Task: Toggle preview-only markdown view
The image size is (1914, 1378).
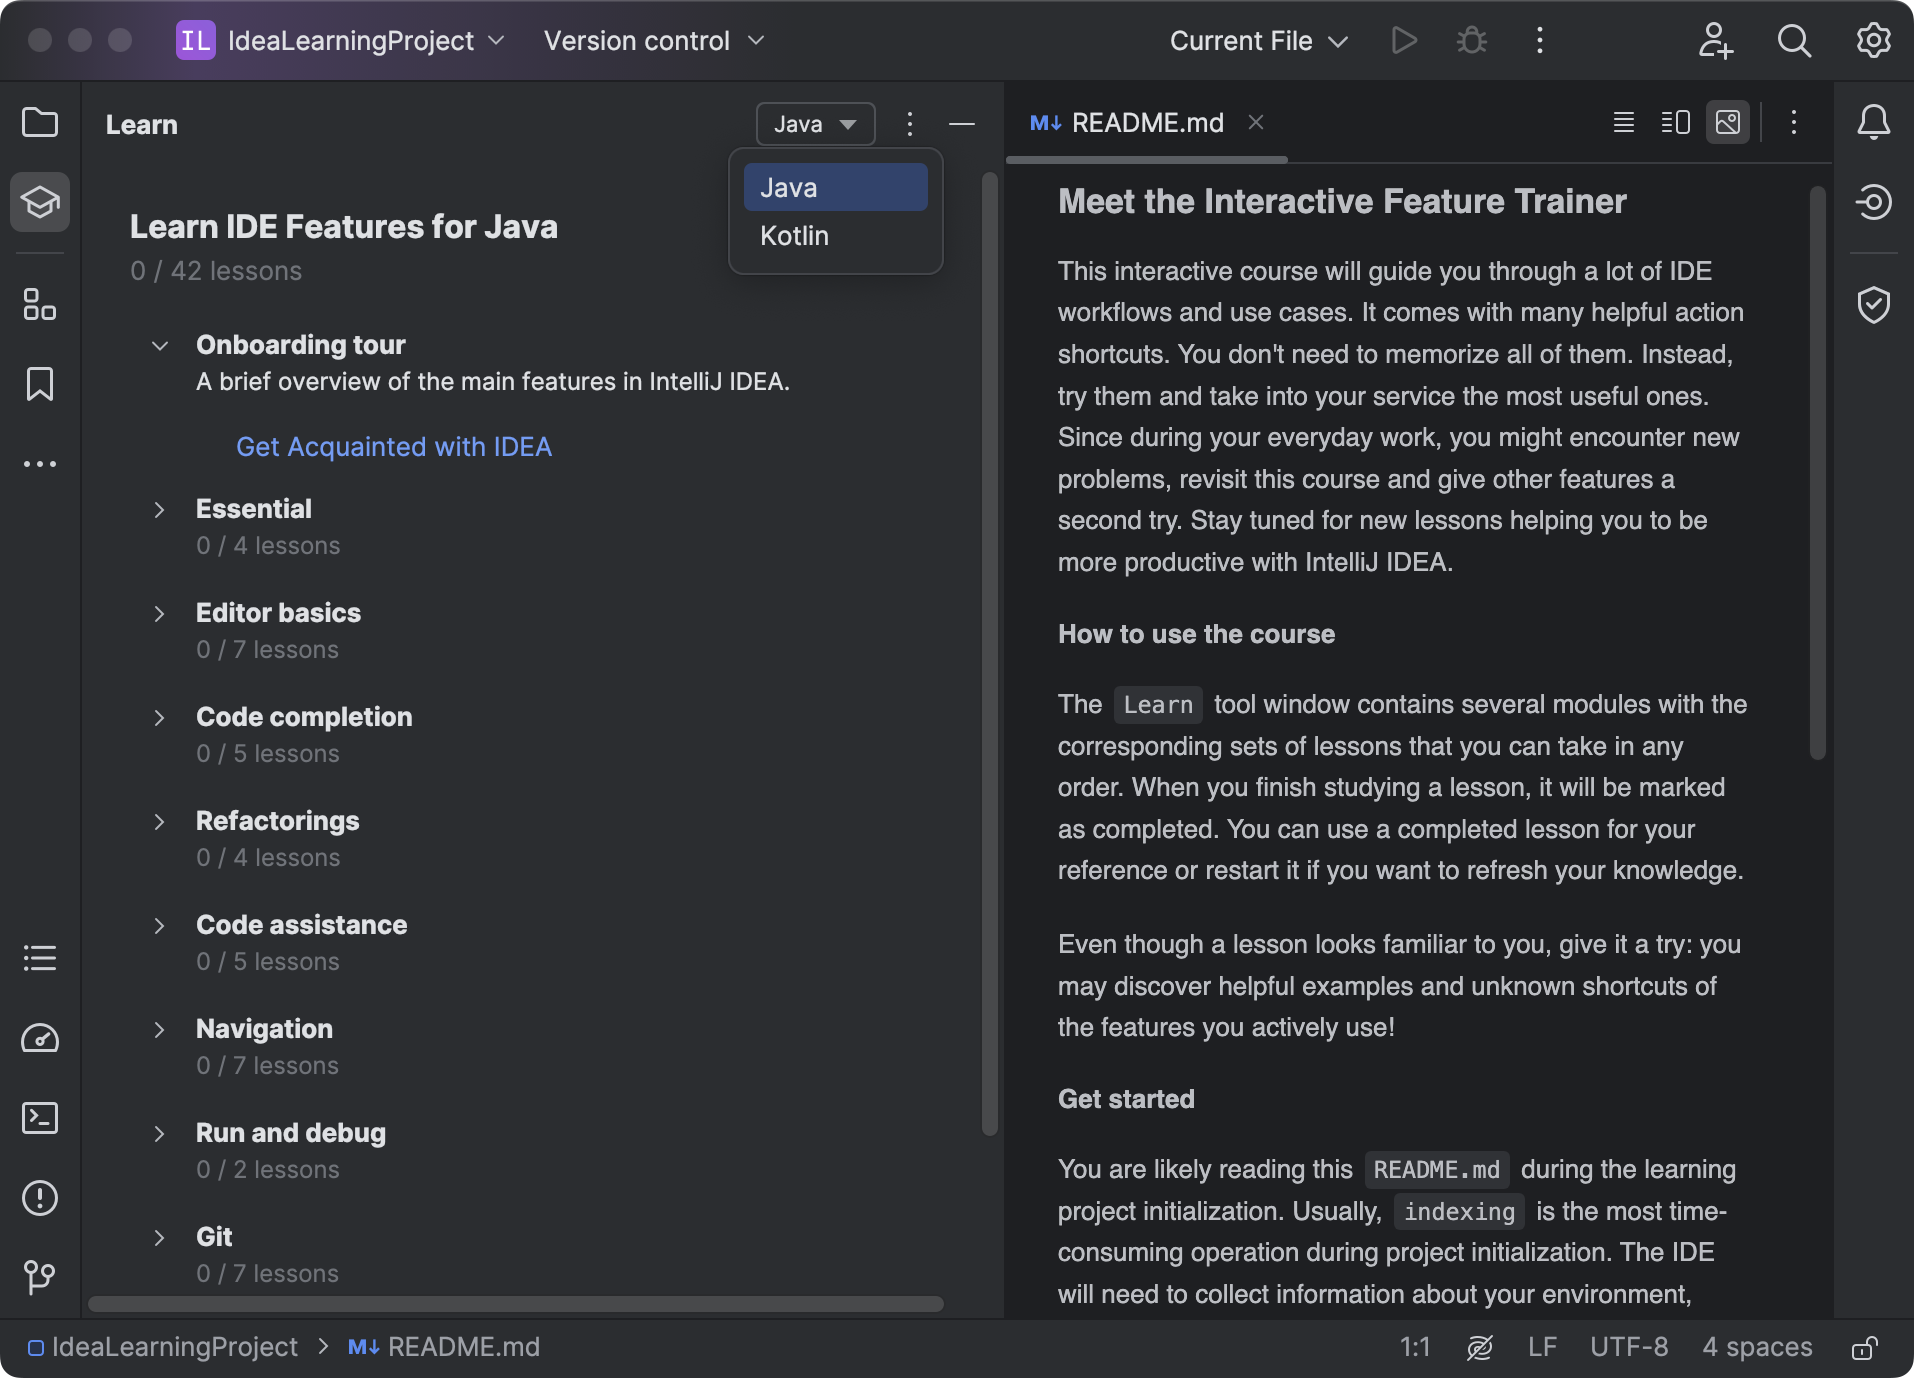Action: (x=1727, y=122)
